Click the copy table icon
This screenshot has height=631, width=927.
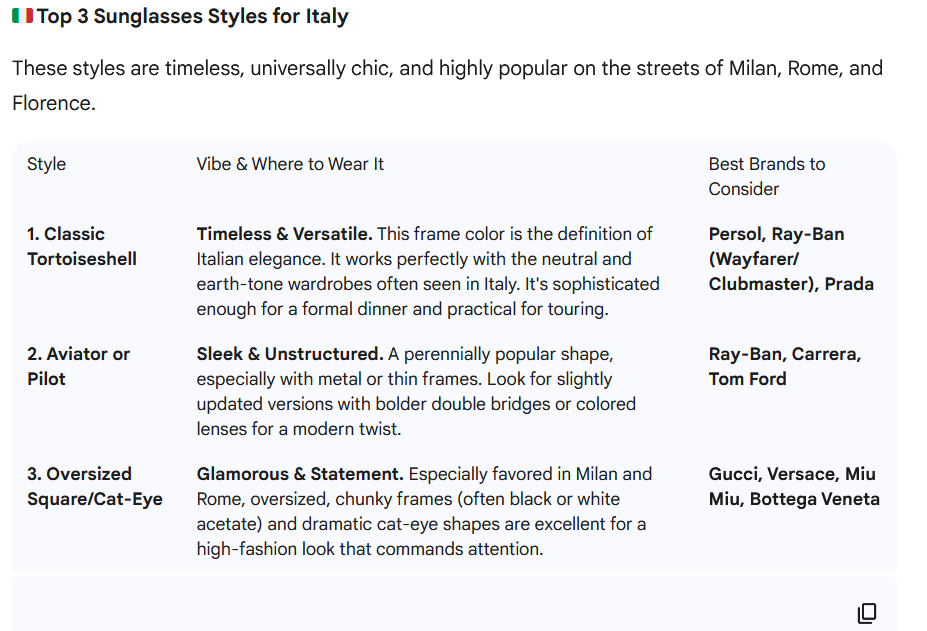click(867, 612)
